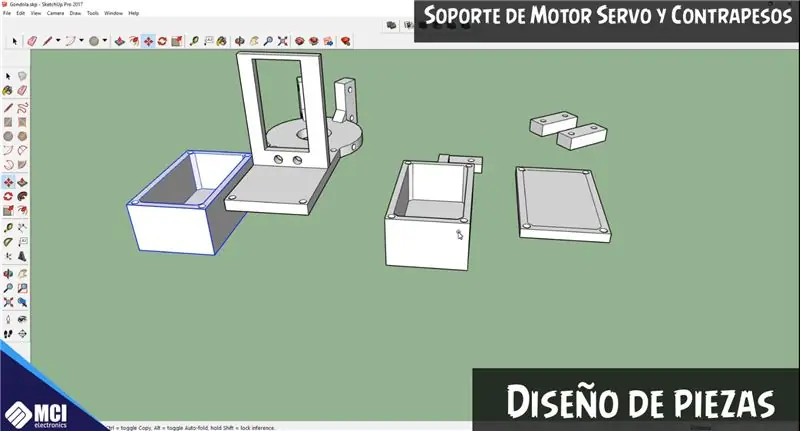800x431 pixels.
Task: Select the Polygon tool in the left toolset
Action: tap(22, 136)
